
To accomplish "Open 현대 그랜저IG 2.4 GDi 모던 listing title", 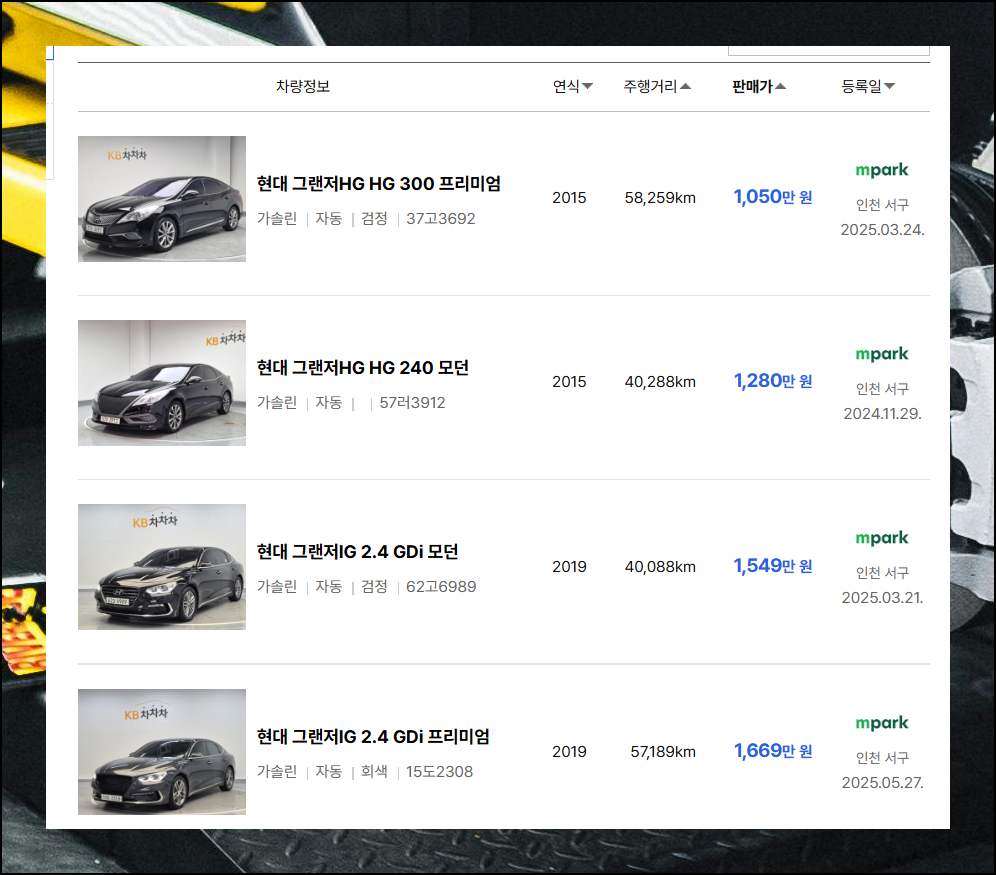I will coord(358,552).
